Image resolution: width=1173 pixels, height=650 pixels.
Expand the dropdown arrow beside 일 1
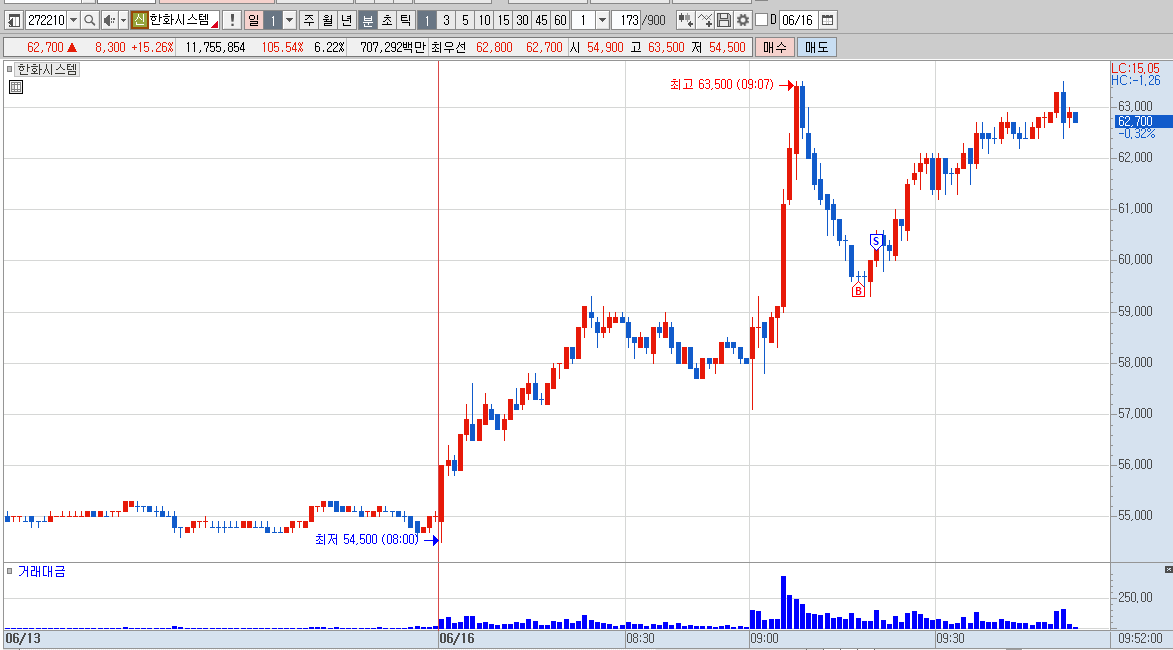(x=290, y=20)
